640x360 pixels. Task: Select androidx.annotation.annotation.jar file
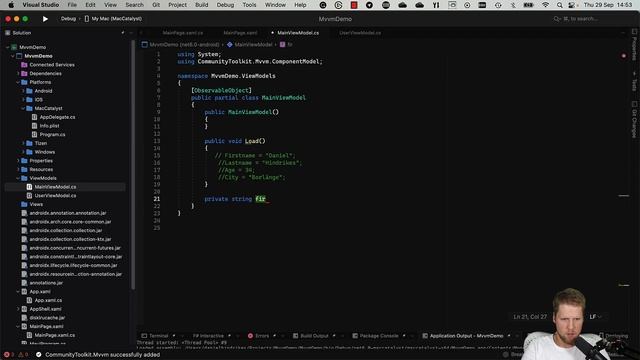(68, 213)
